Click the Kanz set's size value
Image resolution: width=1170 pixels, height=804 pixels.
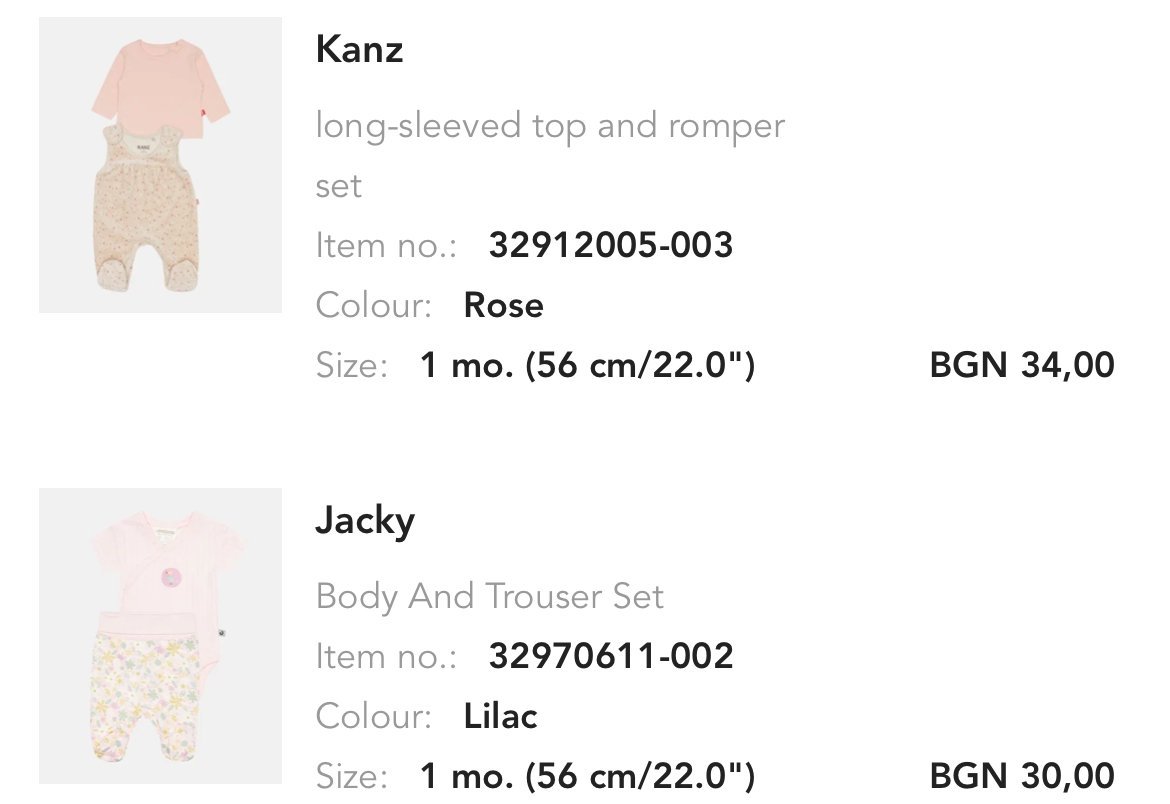pos(587,365)
